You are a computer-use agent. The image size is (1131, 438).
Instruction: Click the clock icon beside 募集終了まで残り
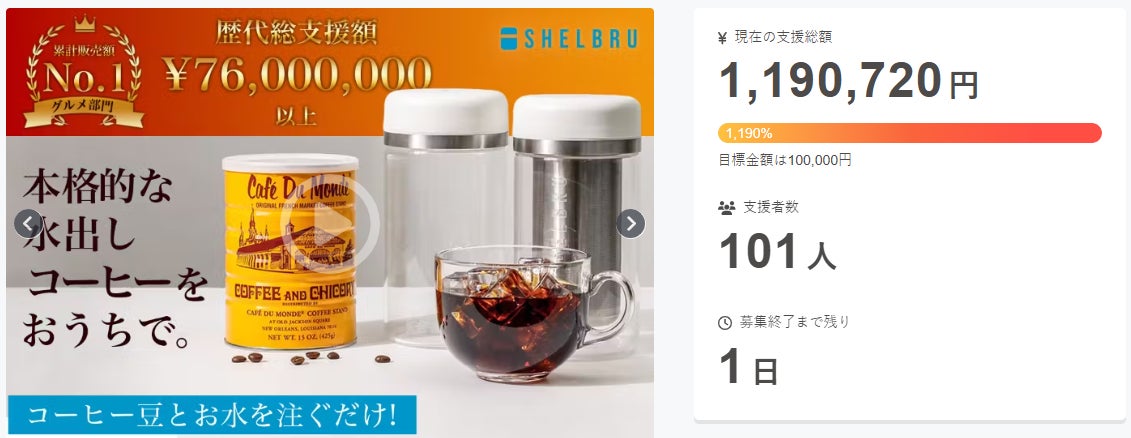[725, 323]
